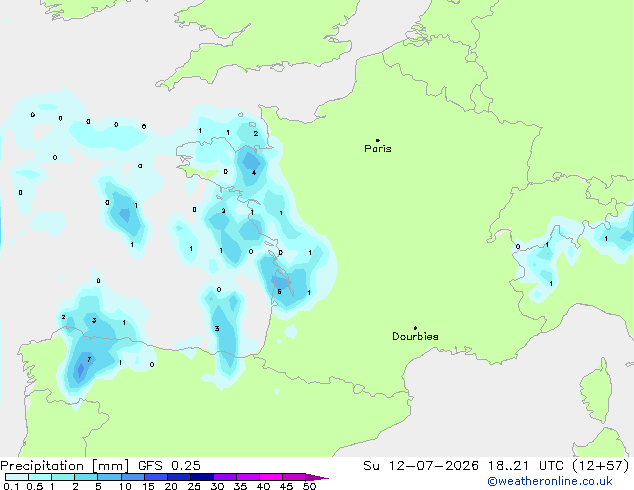
Task: Click the 'Precipitation [mm]' title text
Action: [x=65, y=466]
